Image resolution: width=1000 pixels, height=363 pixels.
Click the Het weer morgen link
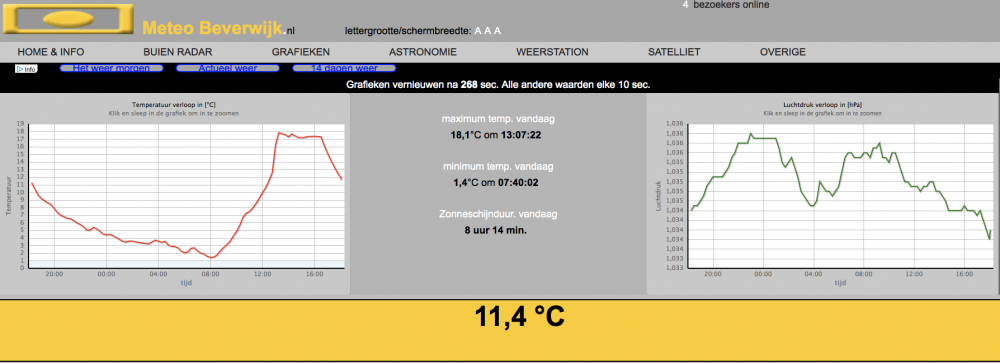112,68
